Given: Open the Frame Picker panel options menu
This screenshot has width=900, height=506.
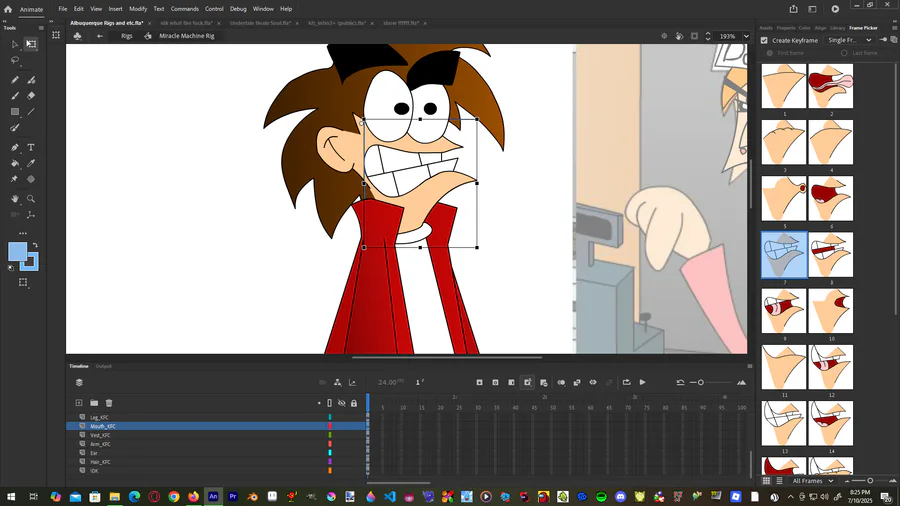Looking at the screenshot, I should 894,28.
